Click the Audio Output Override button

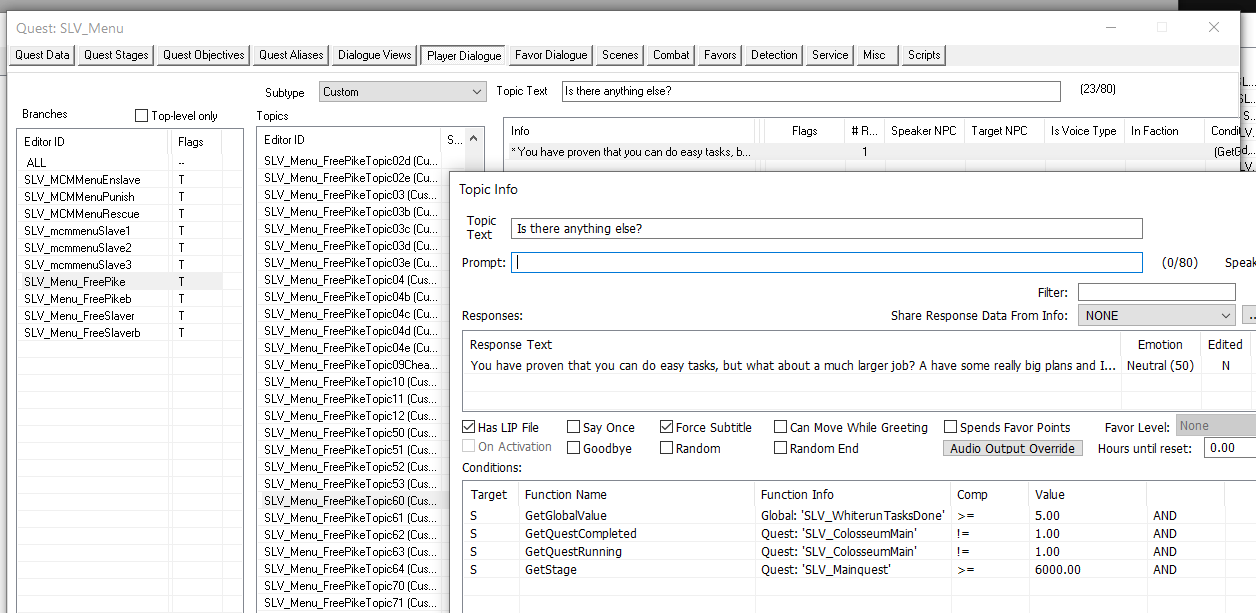[x=1012, y=448]
